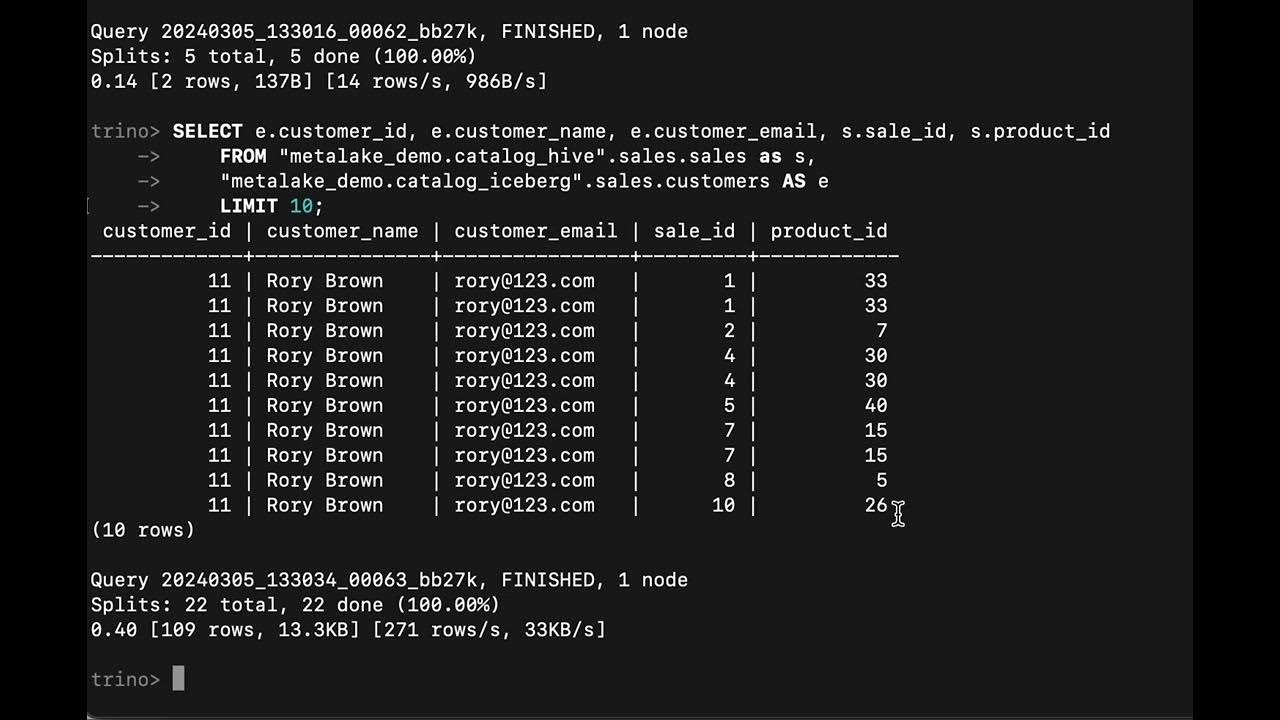
Task: Click the "109 rows, 13.3KB" stats line
Action: pyautogui.click(x=348, y=630)
